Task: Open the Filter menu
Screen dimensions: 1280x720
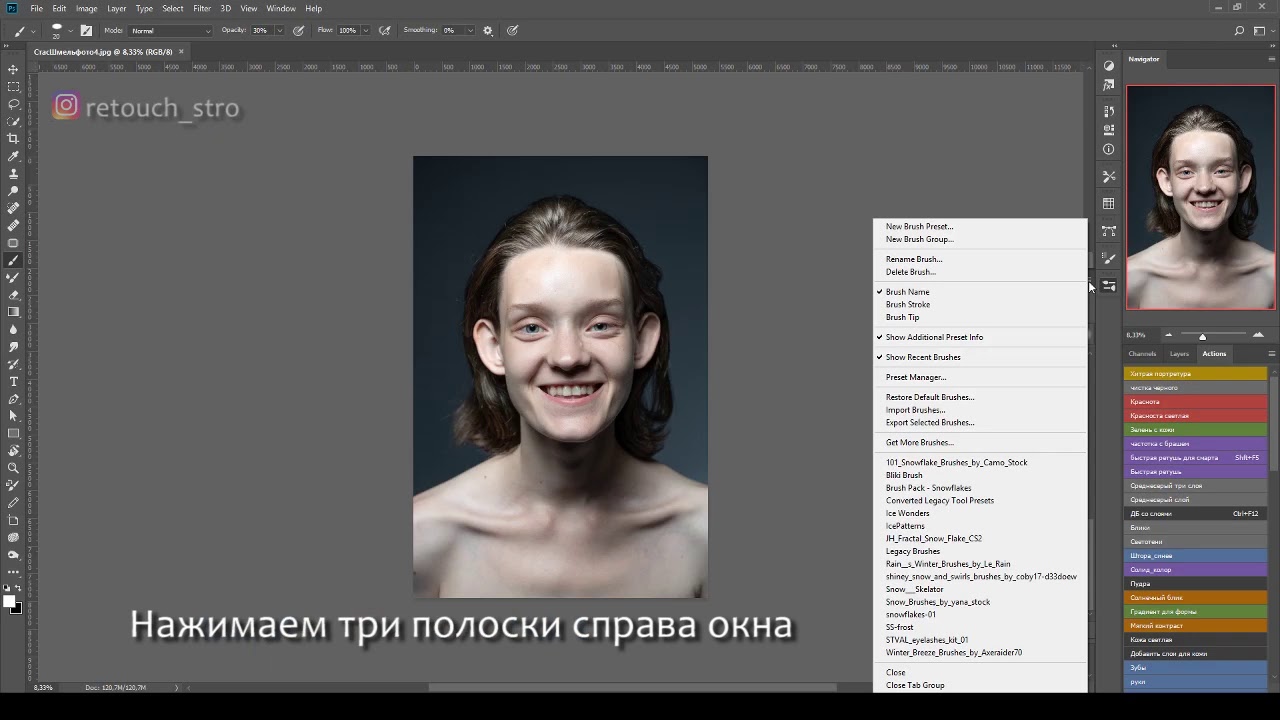Action: click(x=202, y=8)
